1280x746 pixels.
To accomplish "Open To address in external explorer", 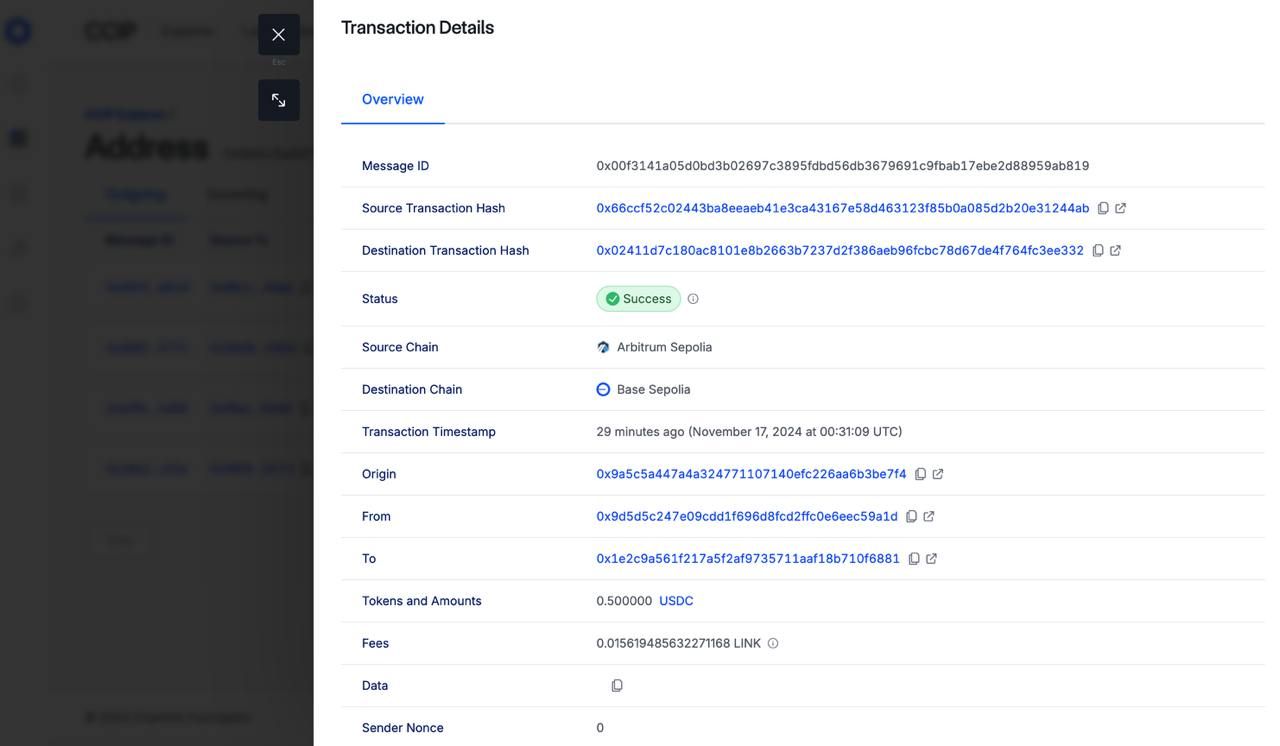I will (x=931, y=559).
